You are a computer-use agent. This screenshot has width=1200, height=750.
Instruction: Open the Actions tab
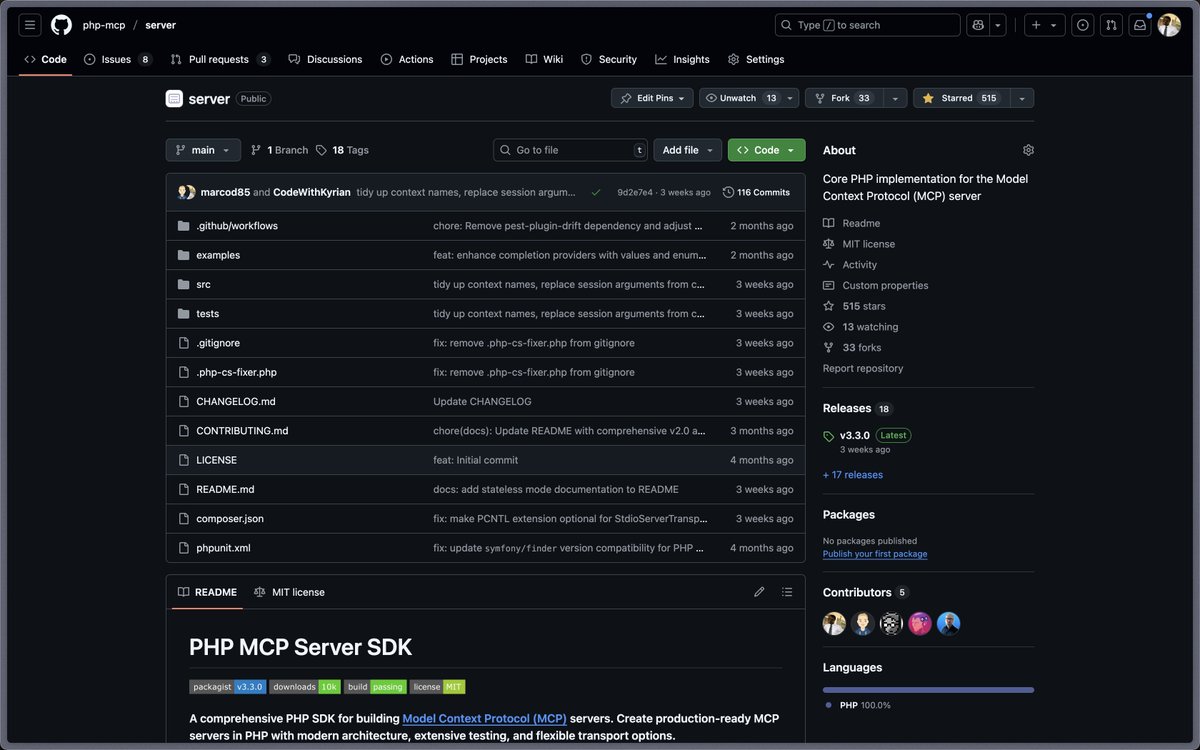point(407,59)
